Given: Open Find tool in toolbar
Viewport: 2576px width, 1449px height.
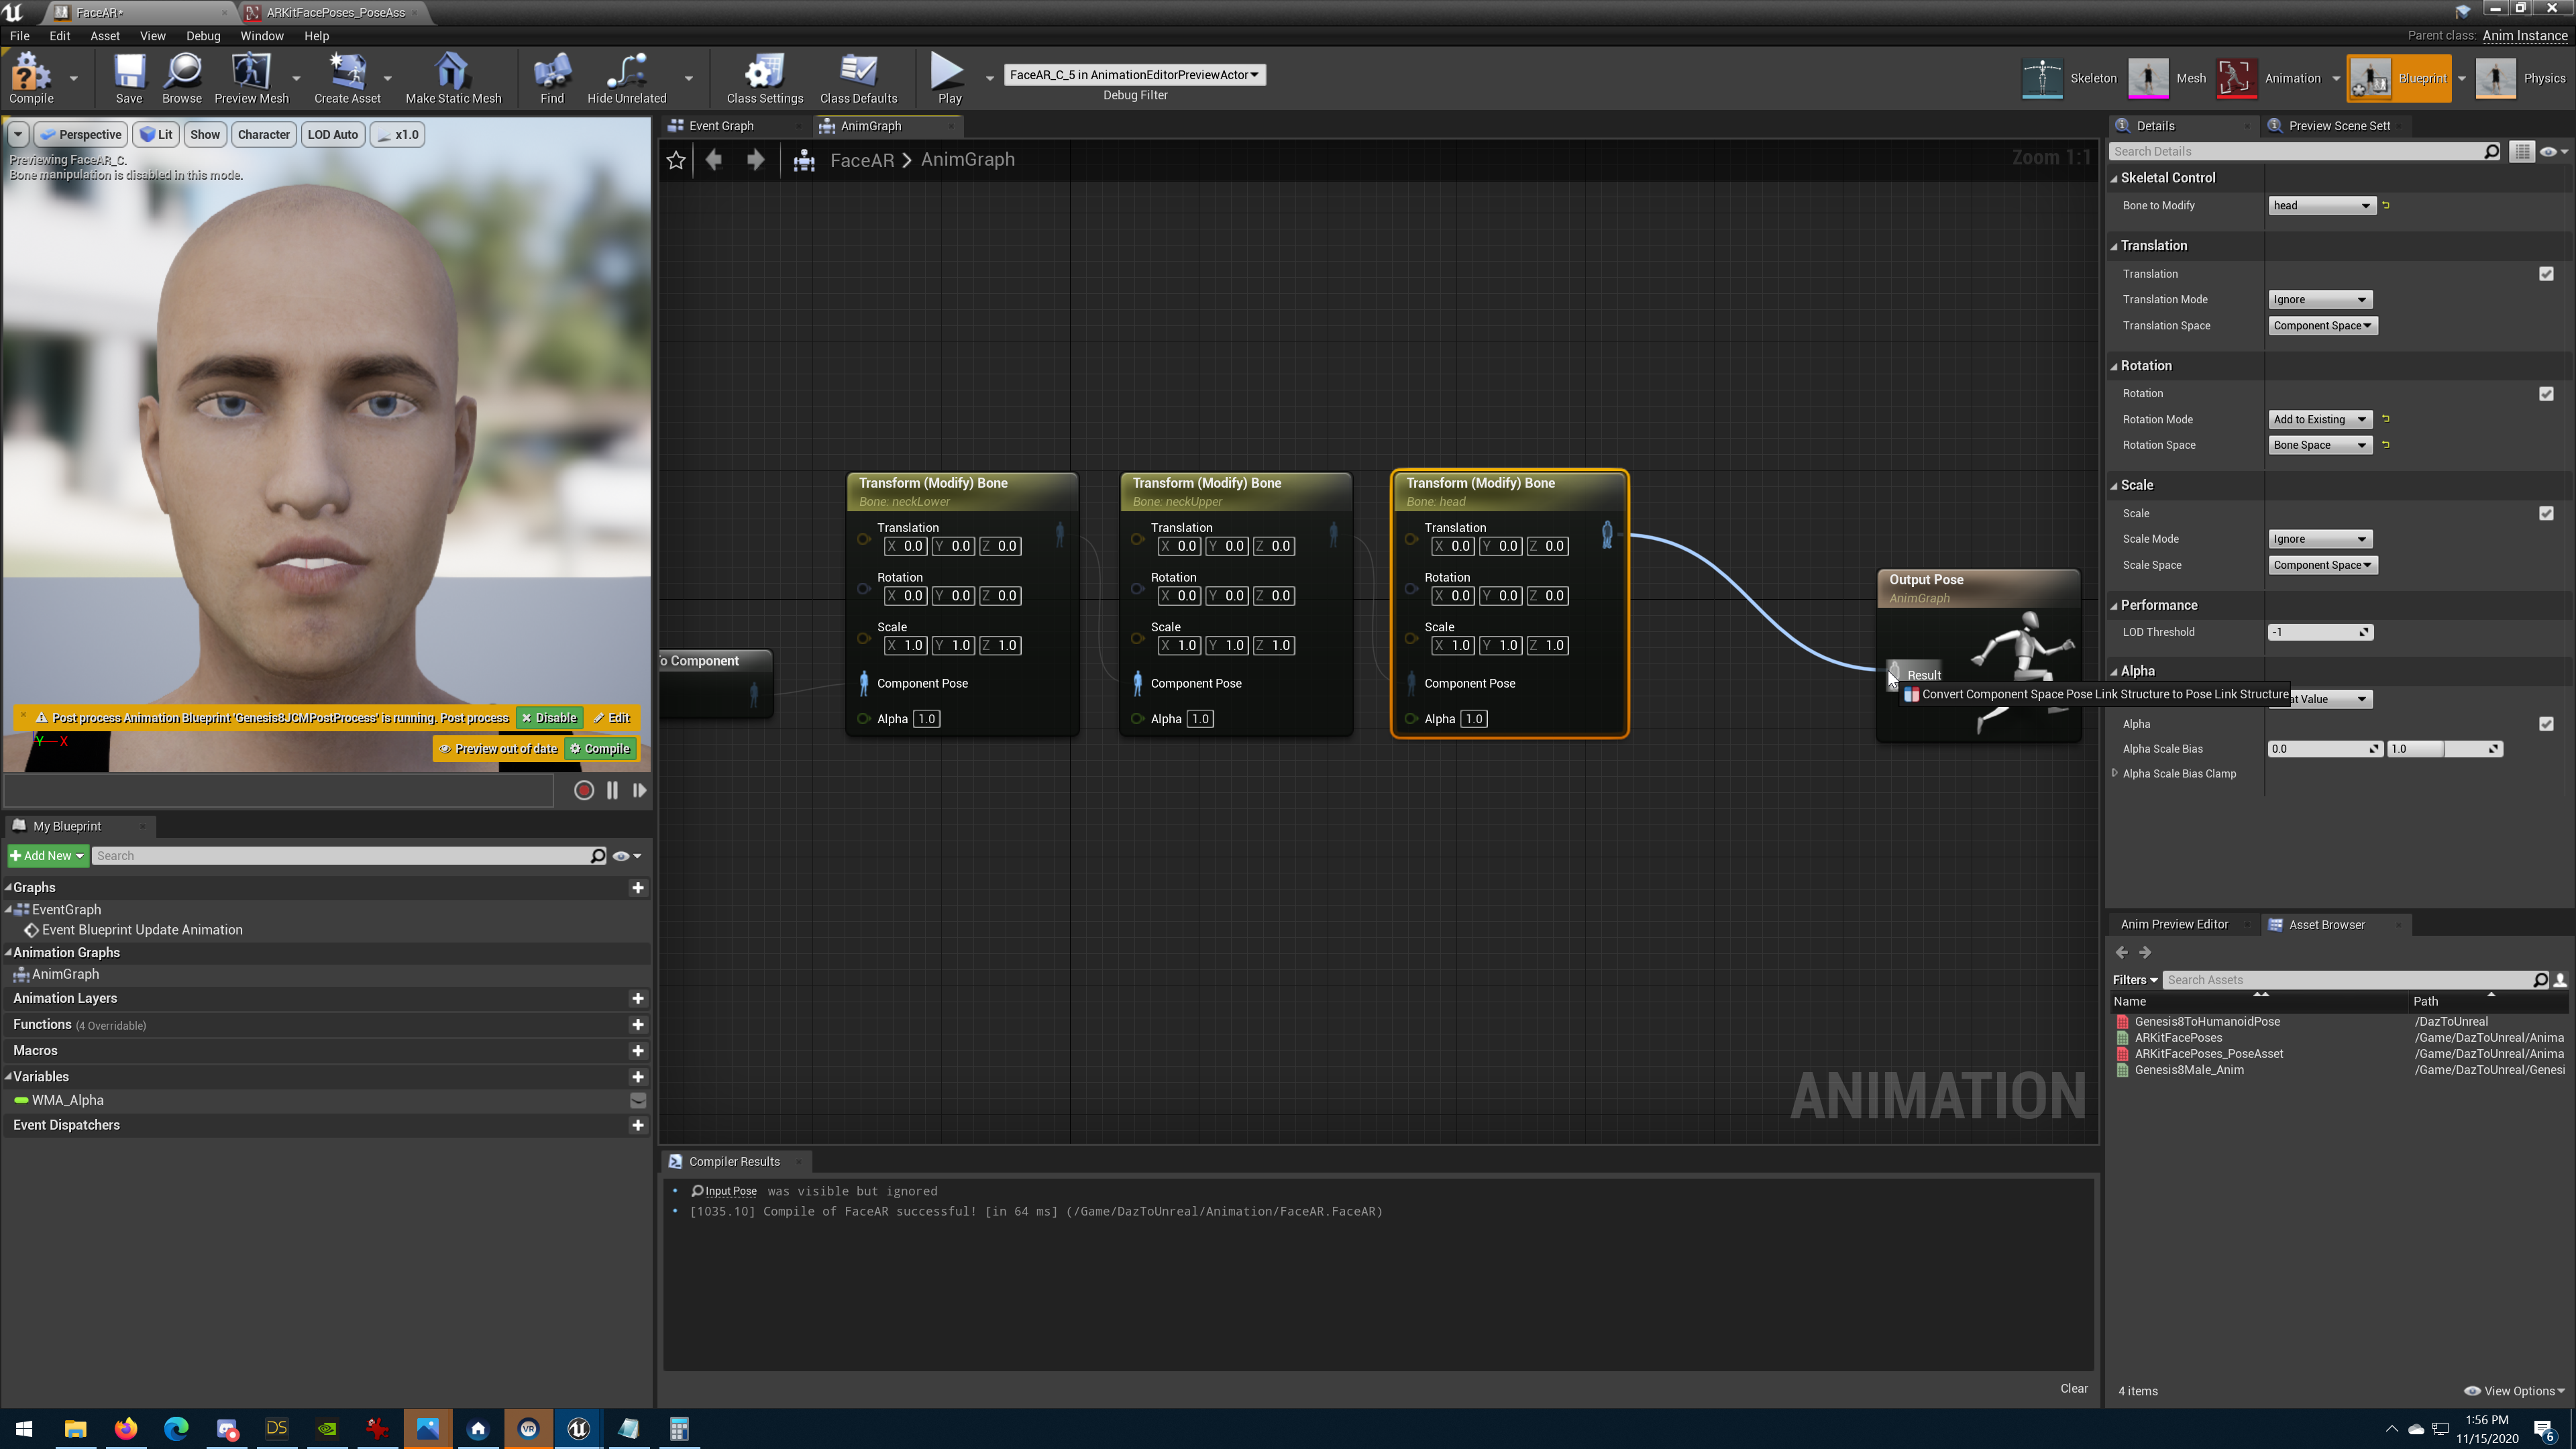Looking at the screenshot, I should [552, 78].
